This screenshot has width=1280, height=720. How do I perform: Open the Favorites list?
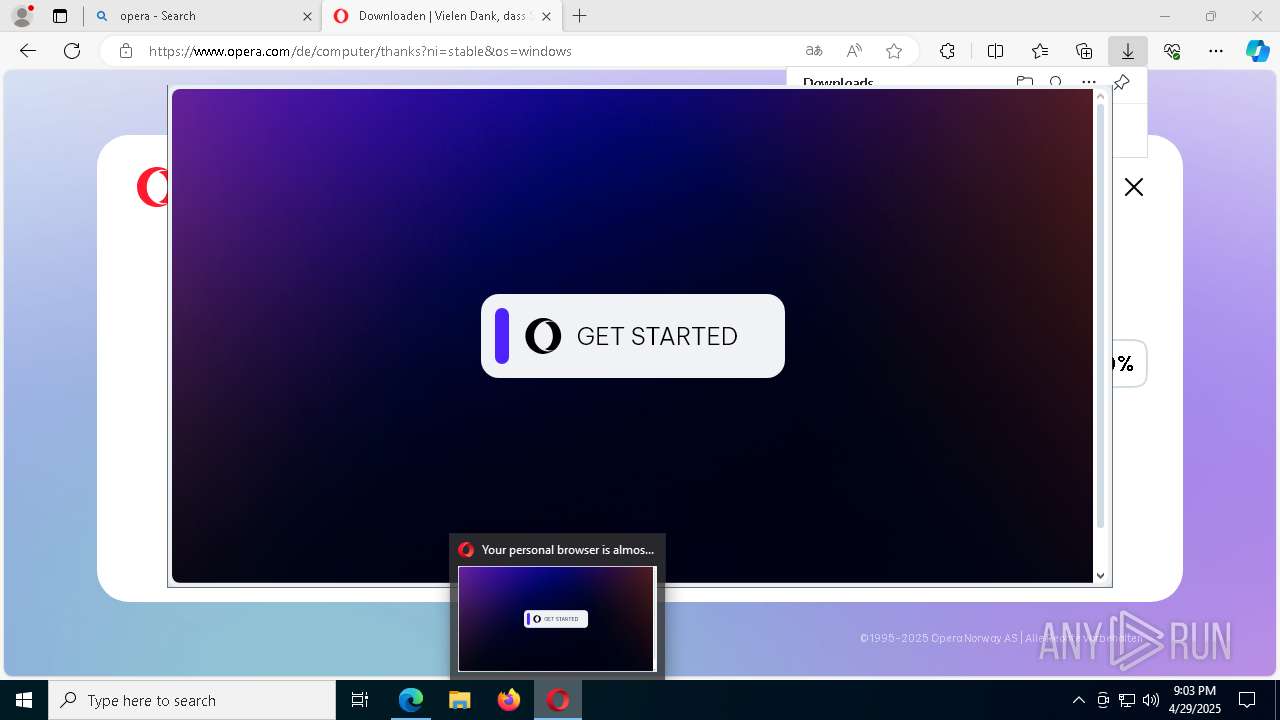[x=1040, y=51]
